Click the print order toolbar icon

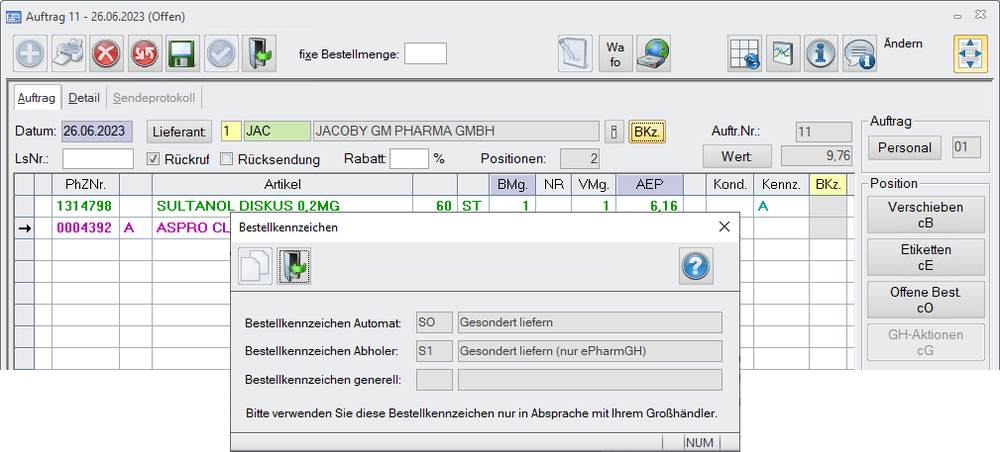coord(69,54)
